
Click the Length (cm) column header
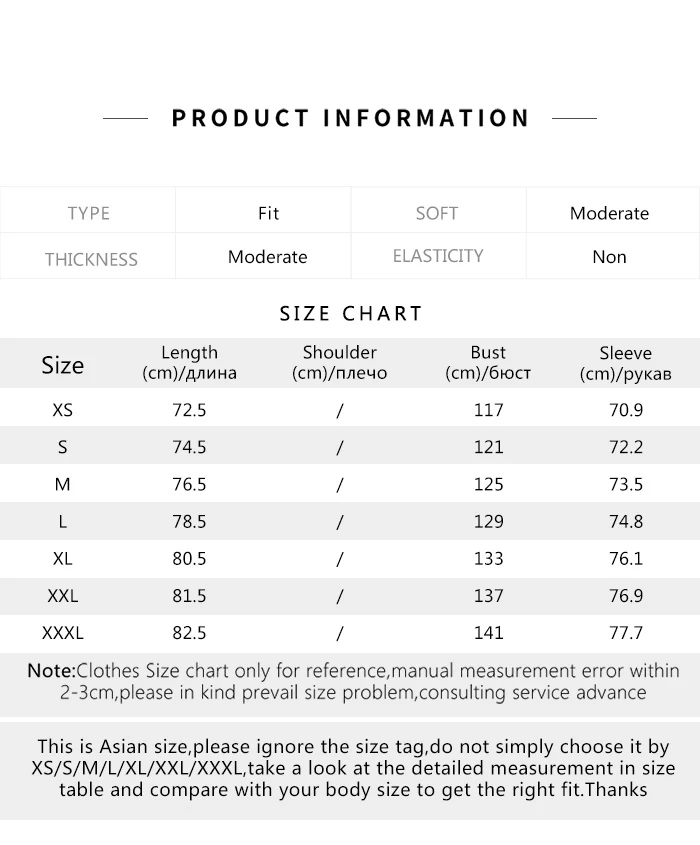[189, 363]
